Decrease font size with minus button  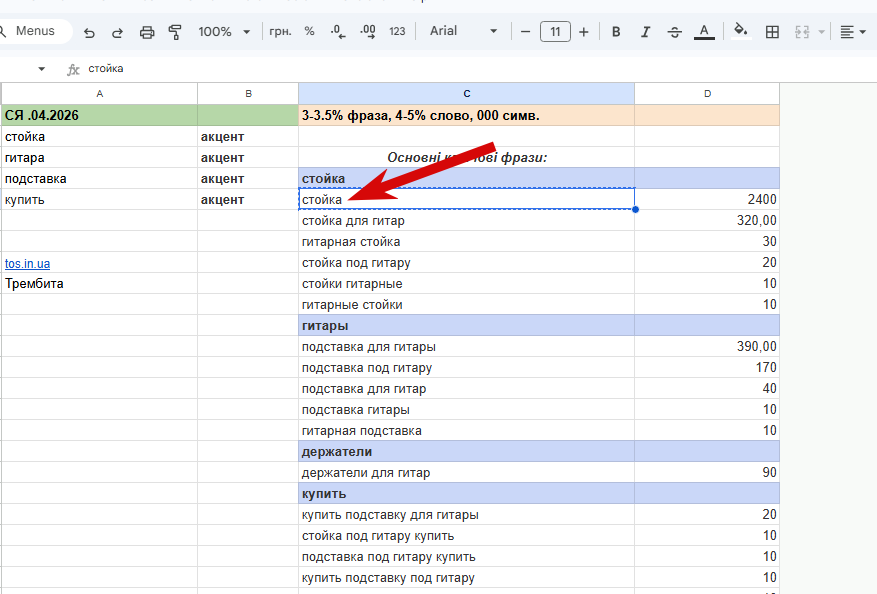click(x=525, y=32)
